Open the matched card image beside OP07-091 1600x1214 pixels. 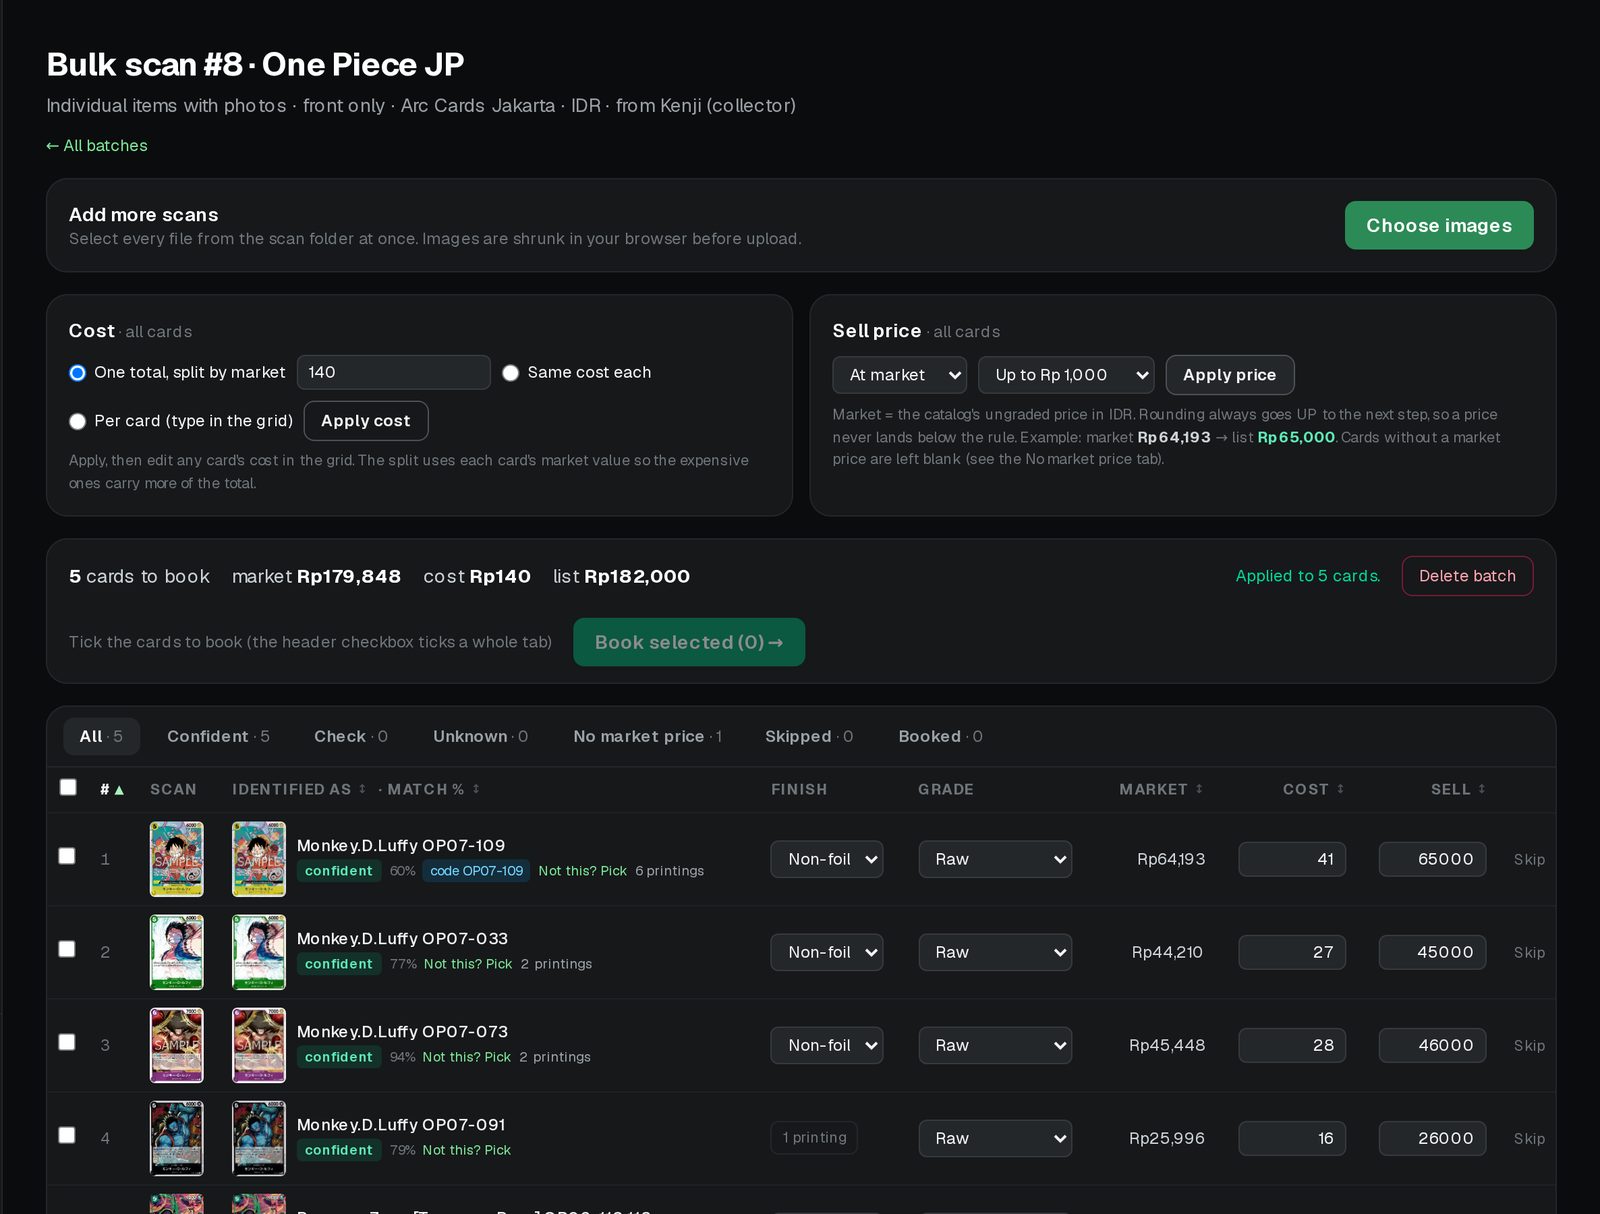click(x=259, y=1138)
